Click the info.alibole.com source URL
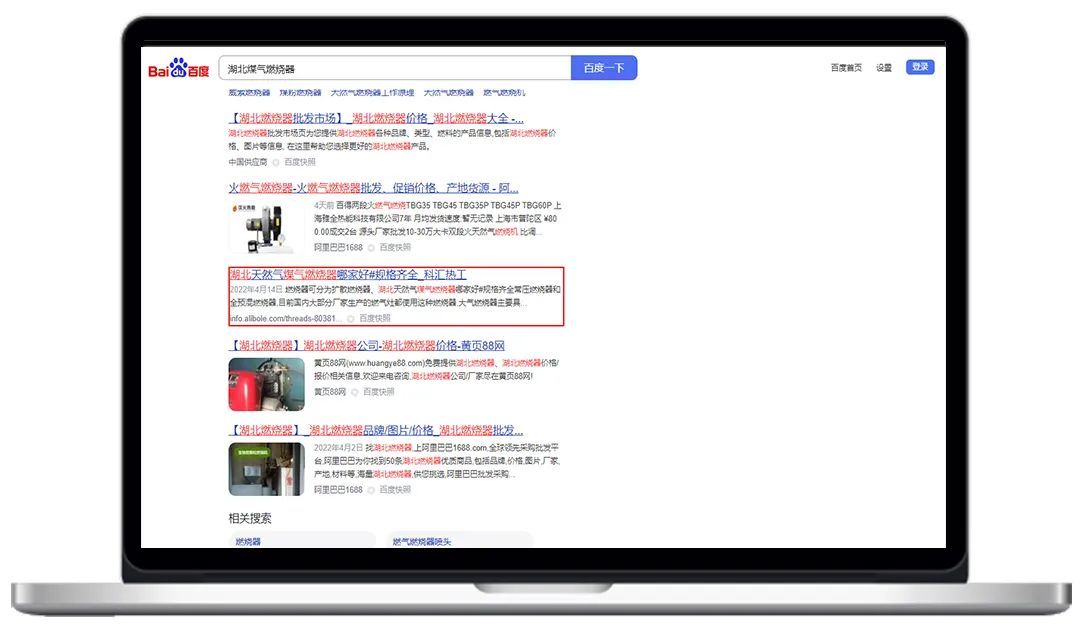Screen dimensions: 1080x628 tap(285, 318)
